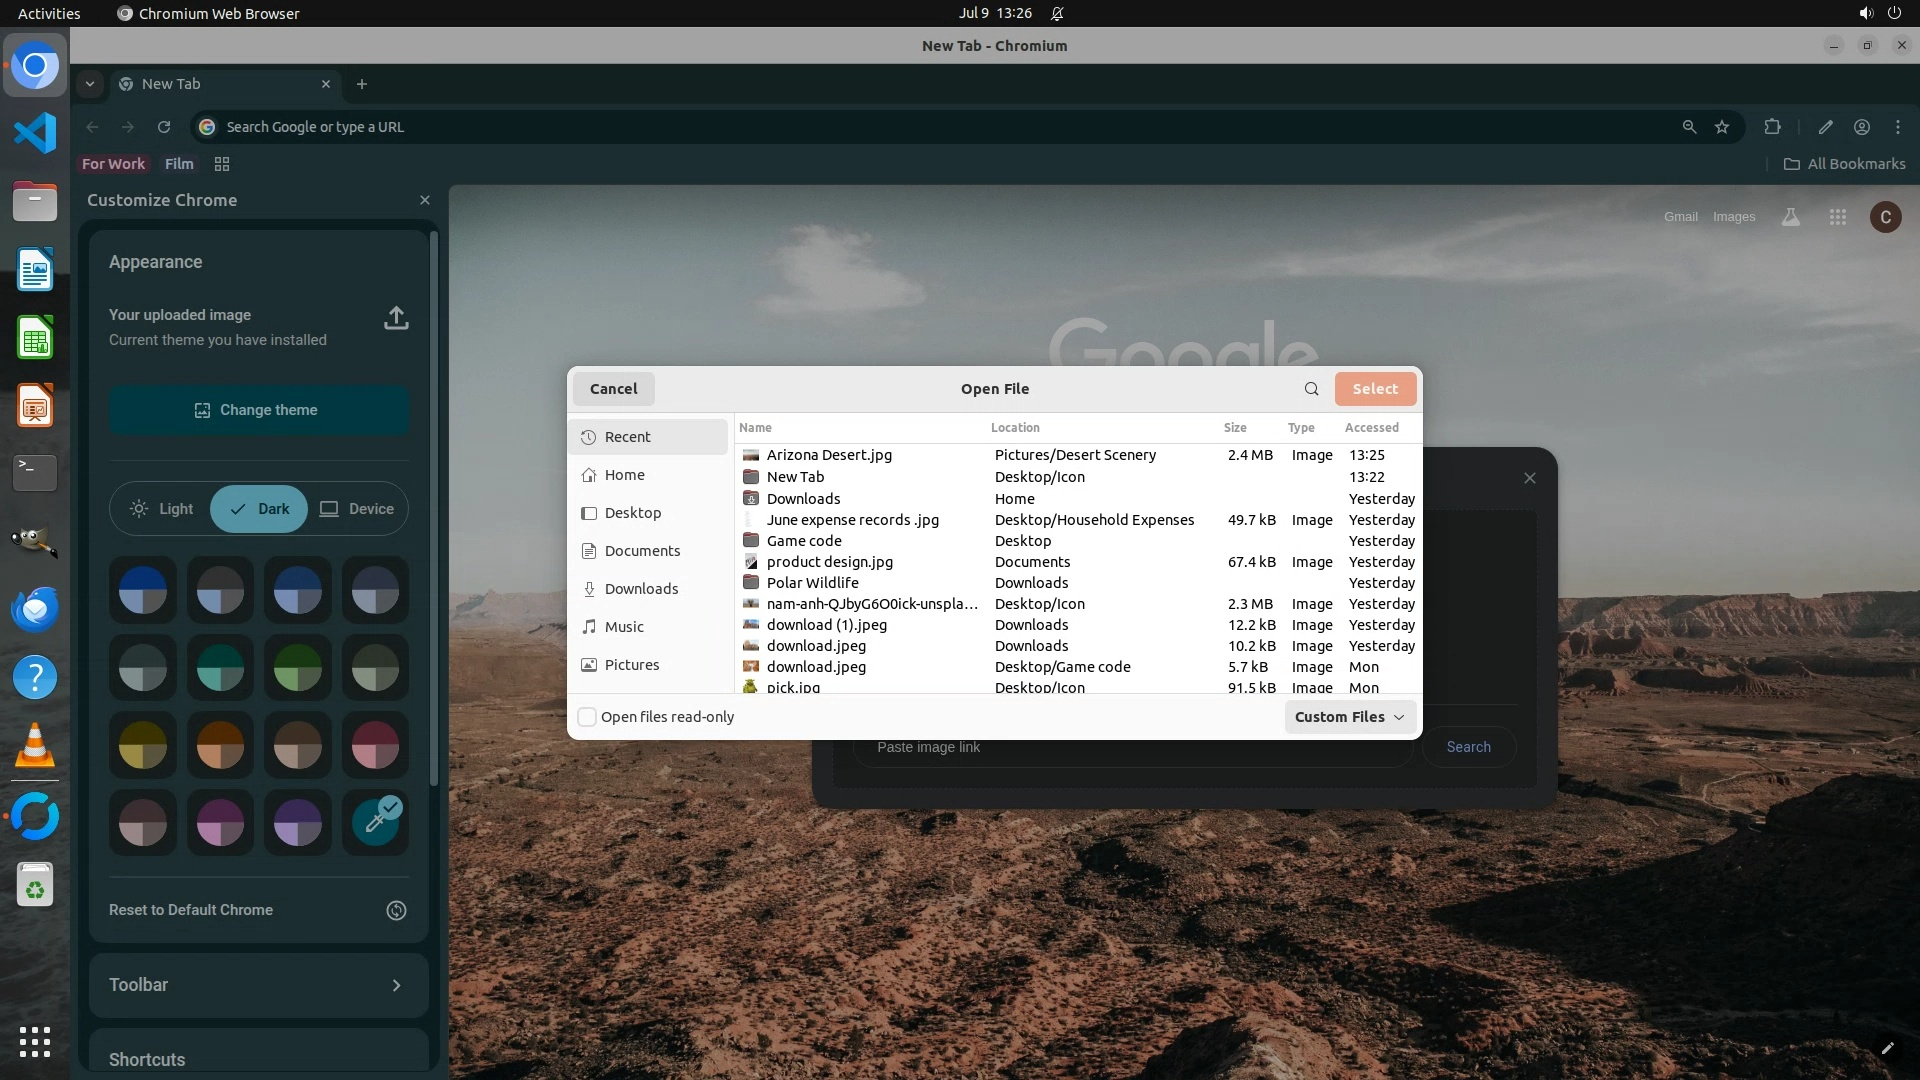Screen dimensions: 1920x1080
Task: Select Arizona Desert.jpg file
Action: tap(829, 455)
